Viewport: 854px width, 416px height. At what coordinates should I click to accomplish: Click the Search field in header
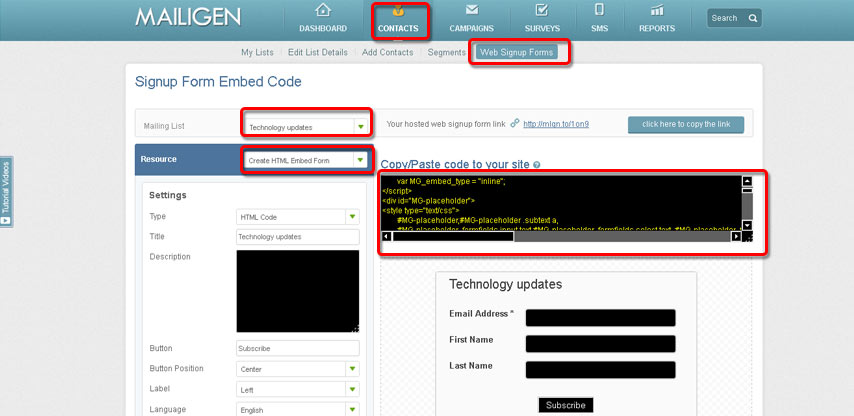click(x=734, y=18)
